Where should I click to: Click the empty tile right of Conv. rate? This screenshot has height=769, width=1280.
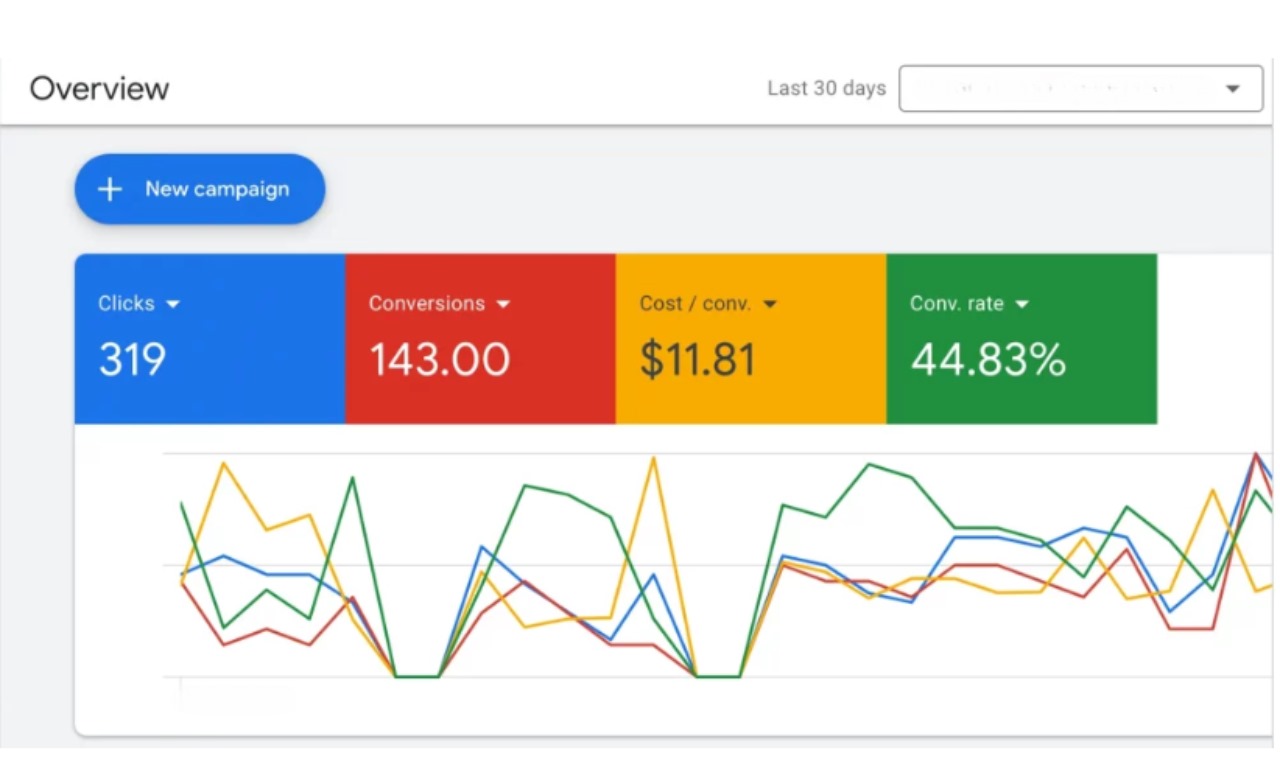point(1215,339)
